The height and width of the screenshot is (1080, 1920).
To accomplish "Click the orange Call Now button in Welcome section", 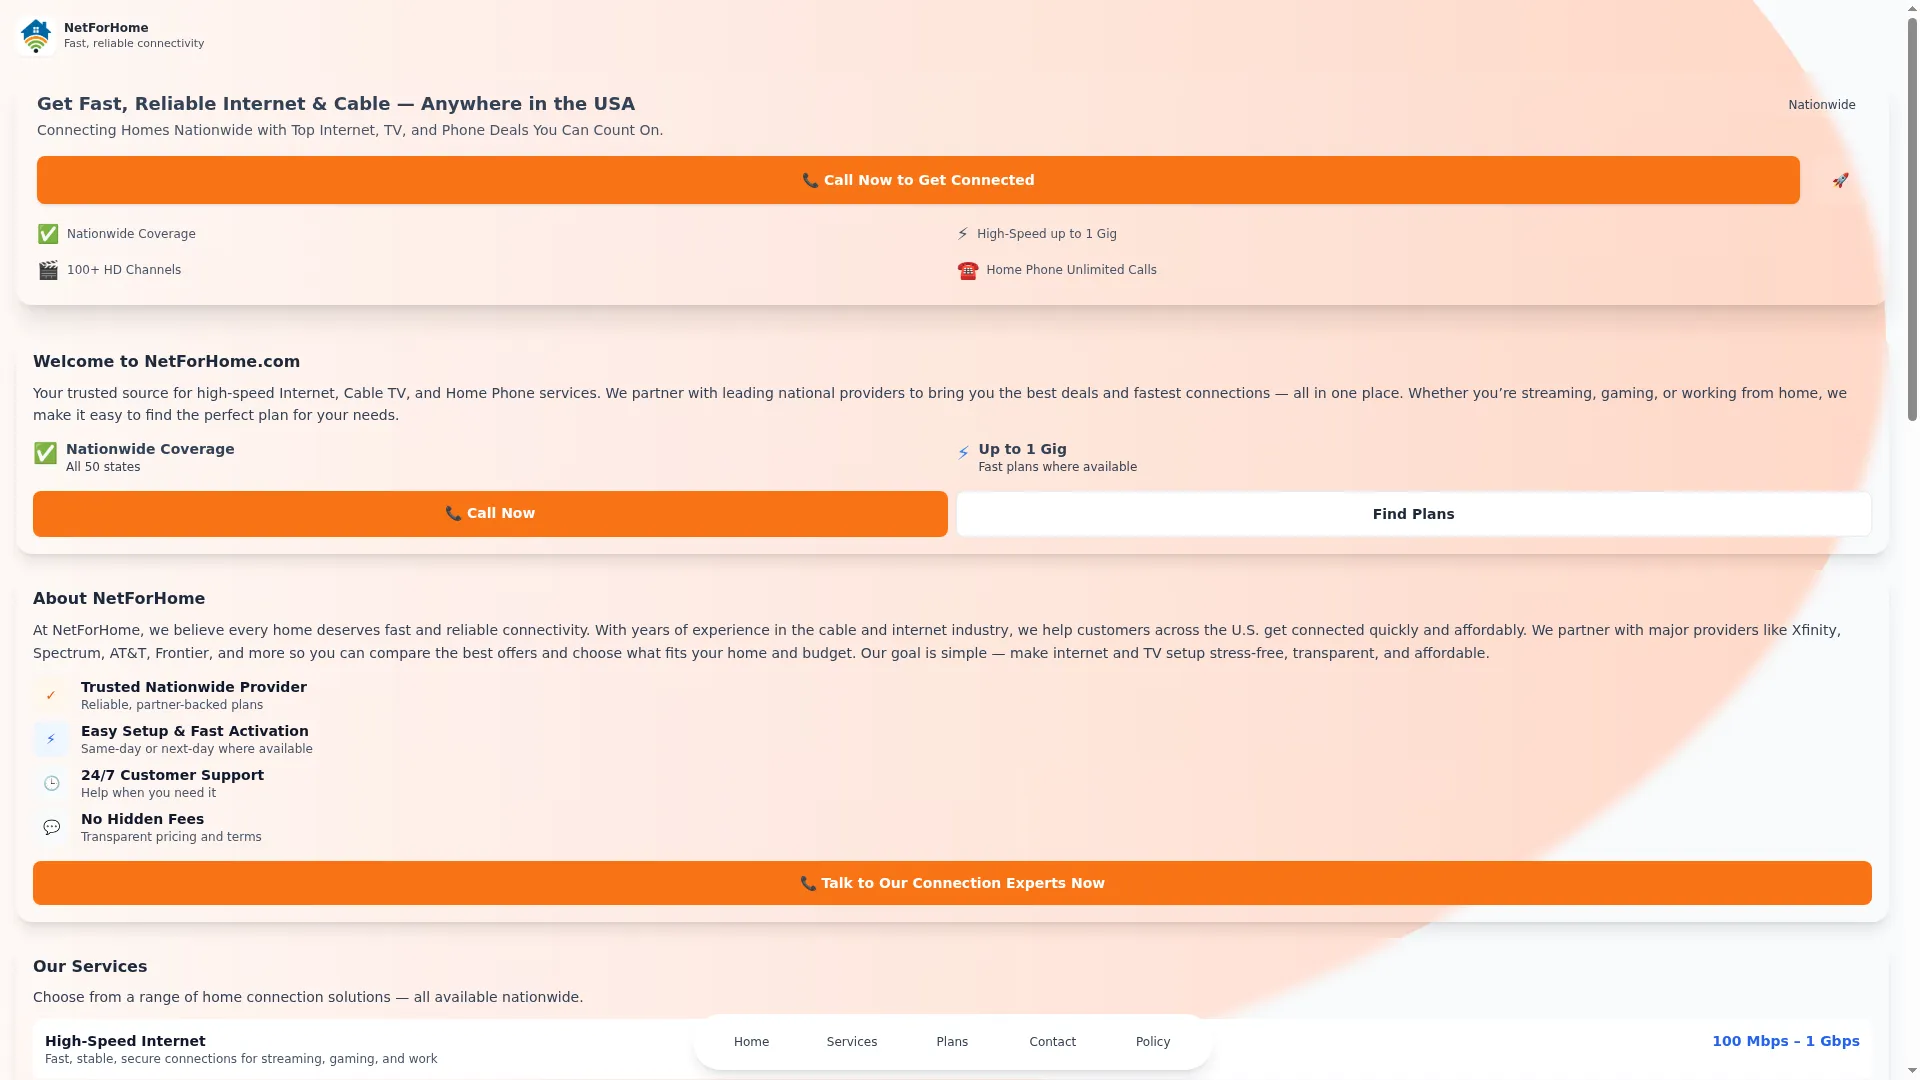I will (490, 514).
